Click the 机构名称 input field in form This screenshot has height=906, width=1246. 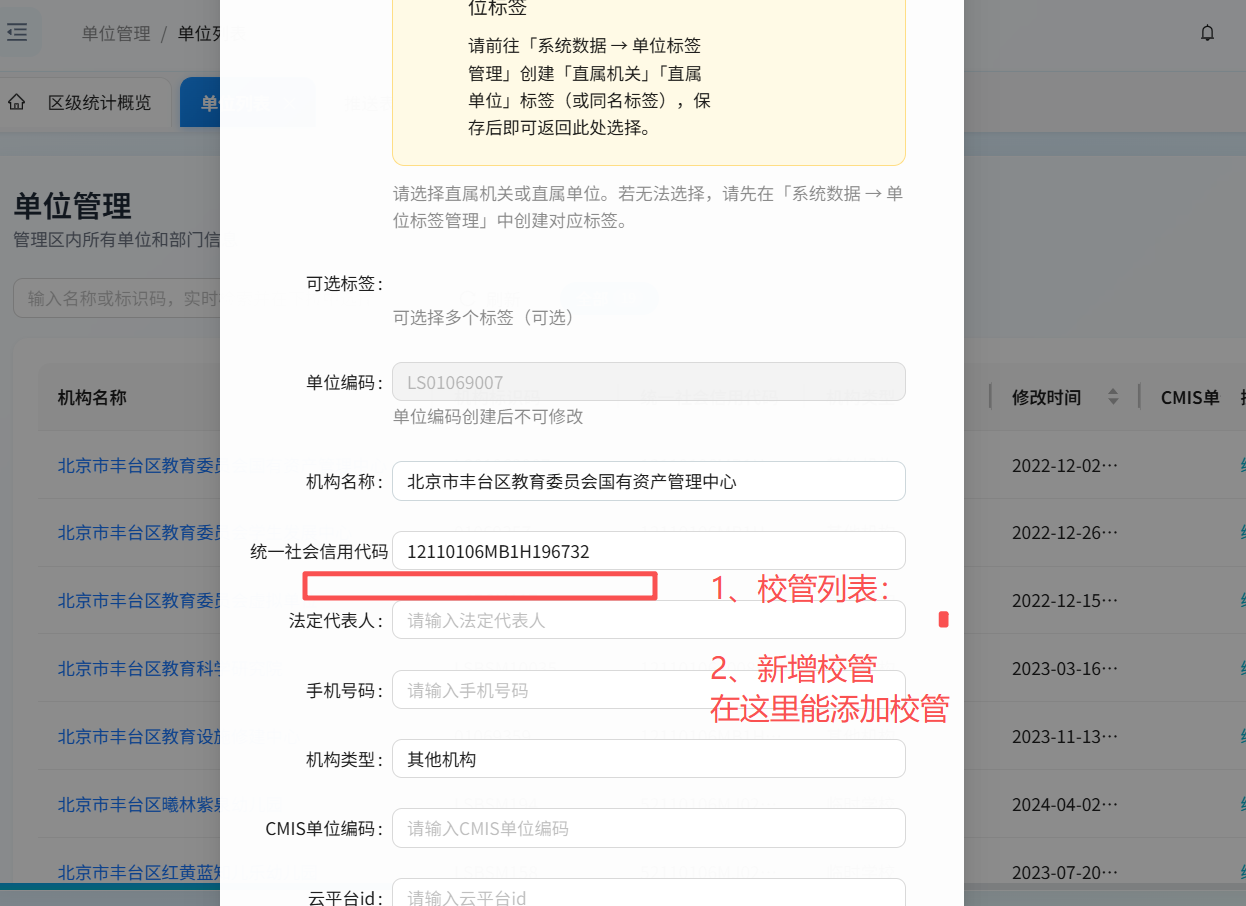(648, 481)
